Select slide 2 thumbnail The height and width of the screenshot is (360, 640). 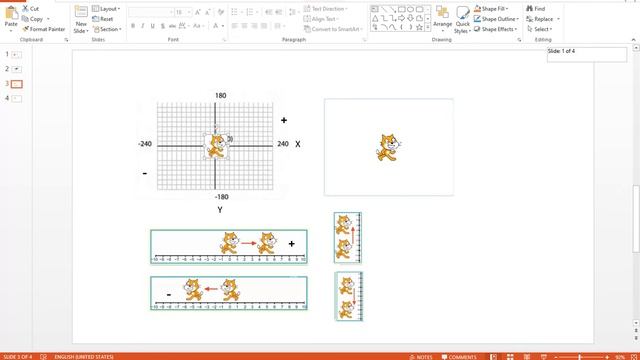click(16, 69)
